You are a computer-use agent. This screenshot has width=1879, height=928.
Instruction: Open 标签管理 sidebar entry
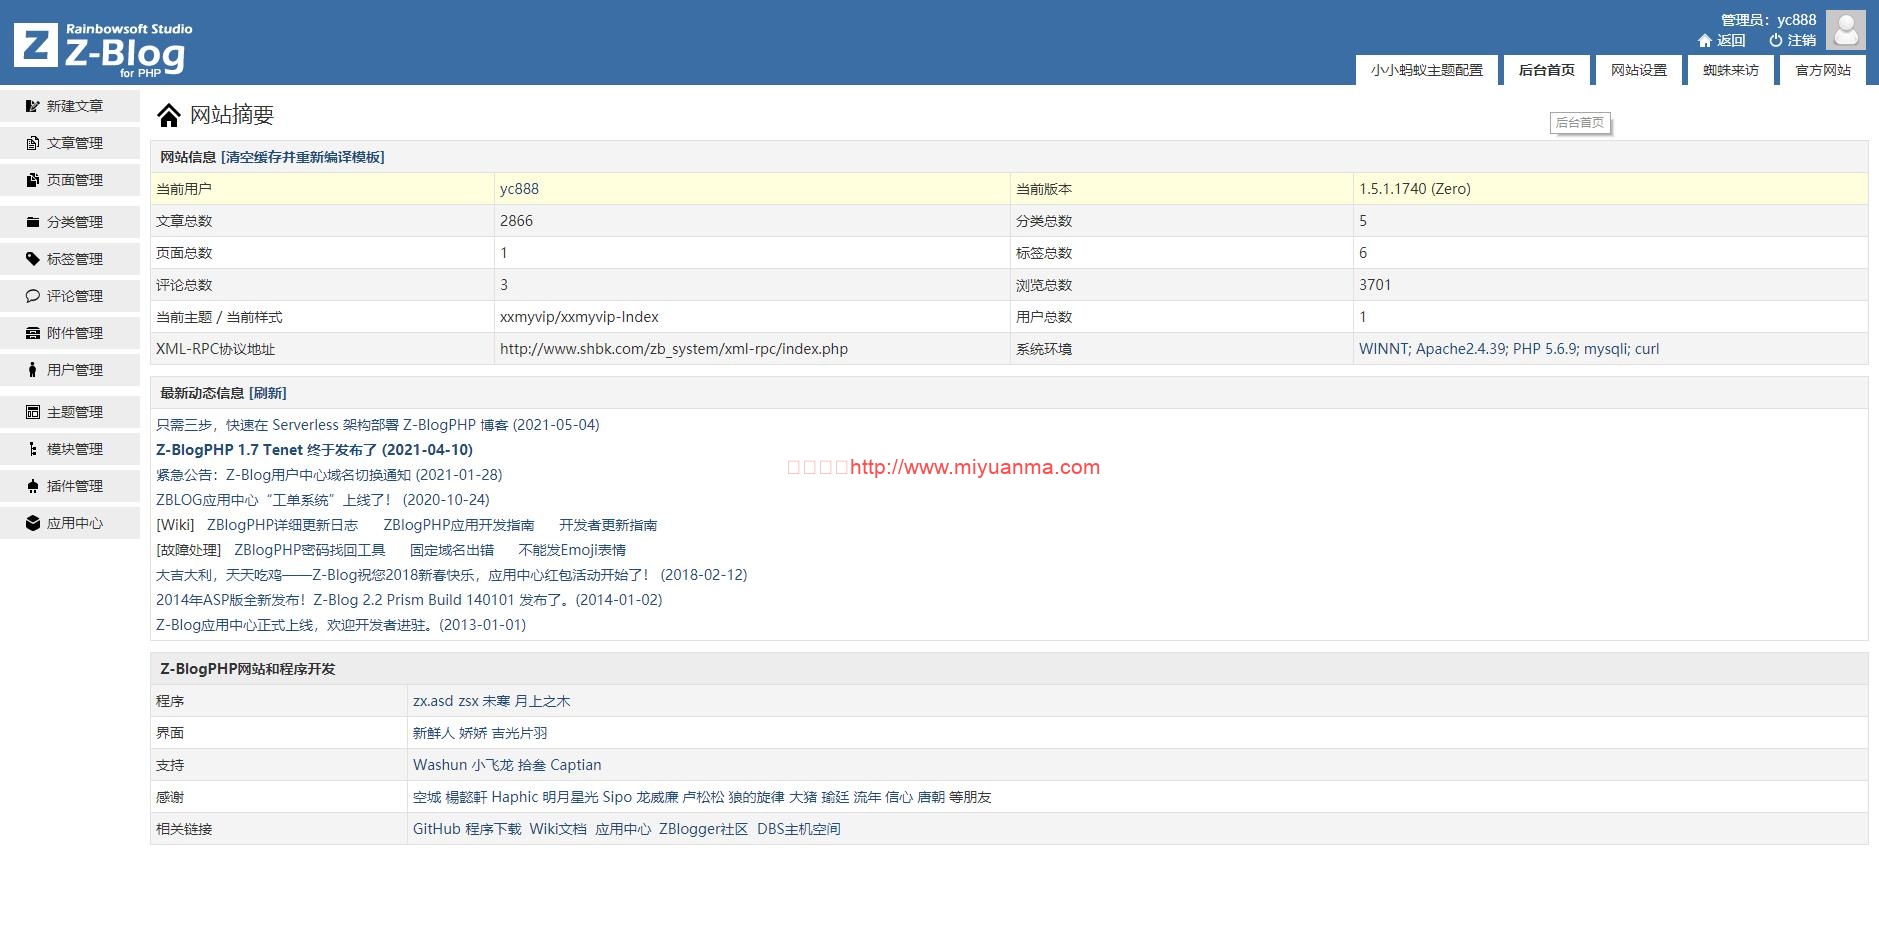coord(70,259)
